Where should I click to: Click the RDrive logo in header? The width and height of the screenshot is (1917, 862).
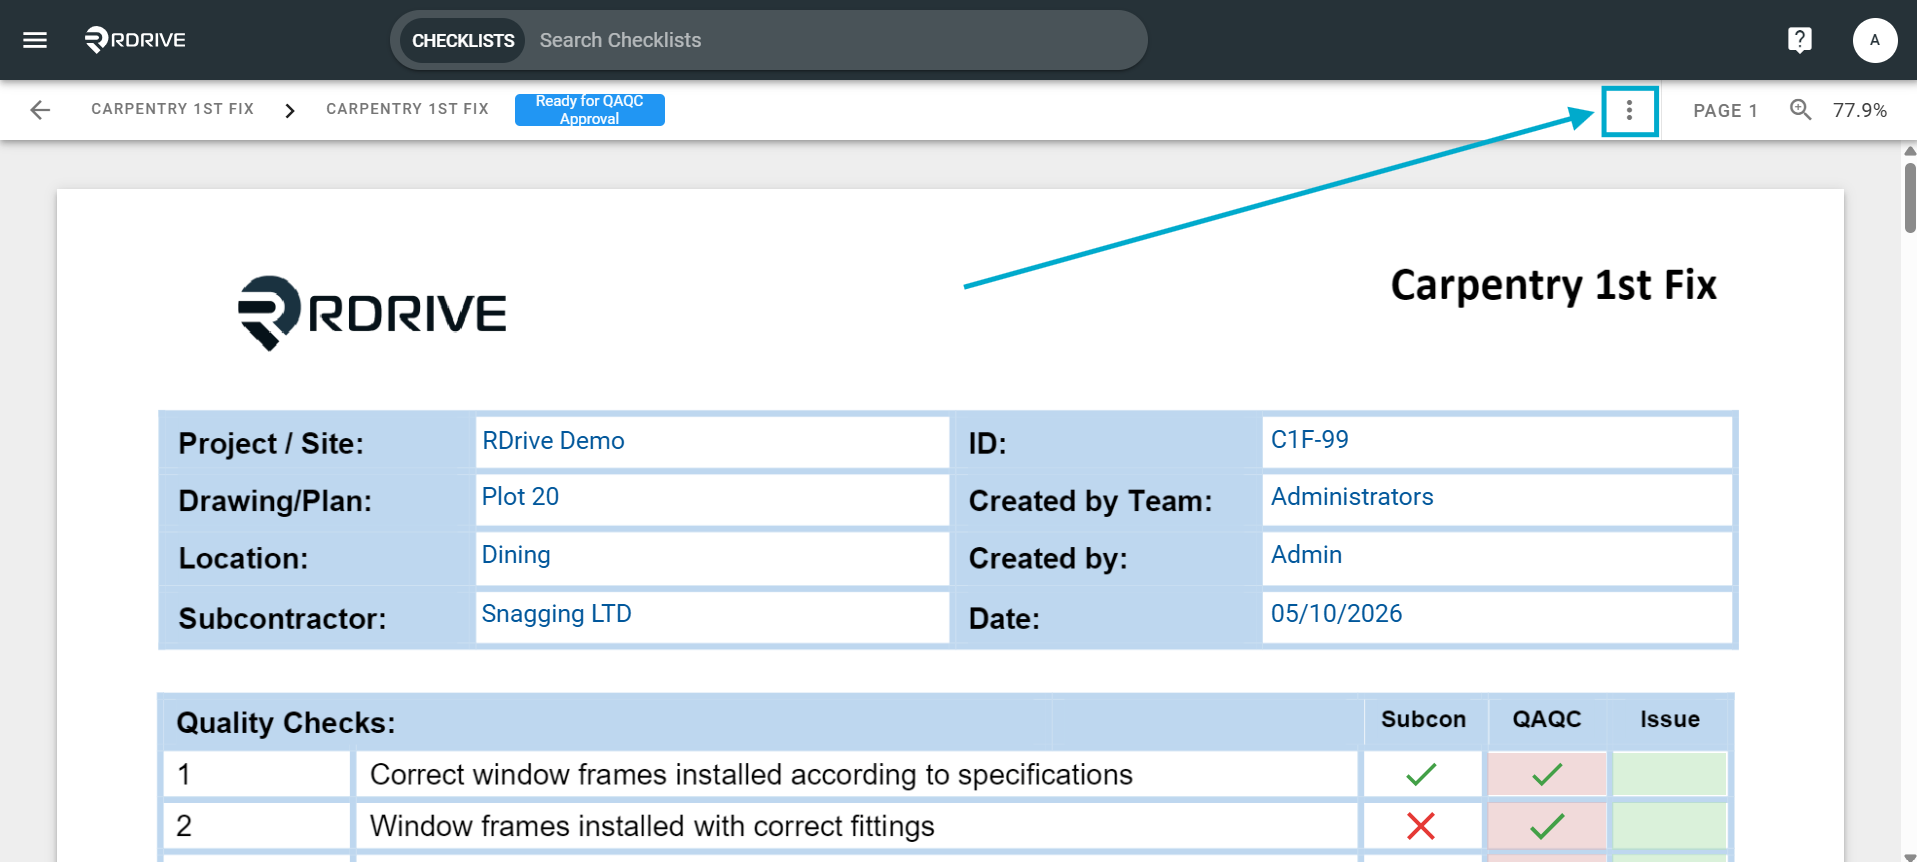click(x=135, y=40)
